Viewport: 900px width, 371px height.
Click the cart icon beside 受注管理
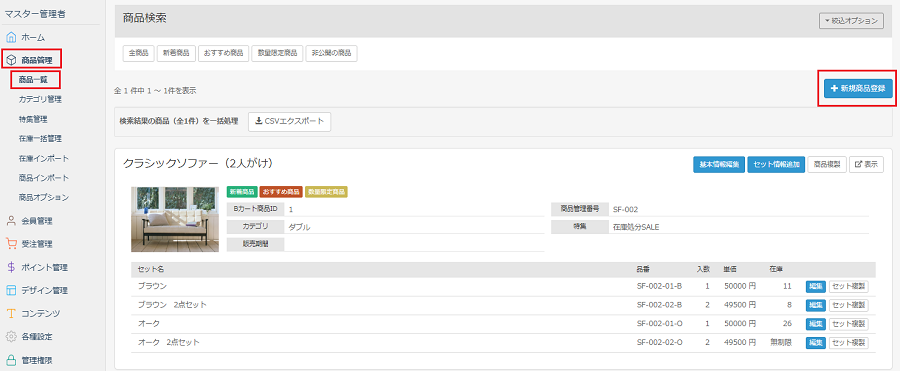[x=11, y=244]
